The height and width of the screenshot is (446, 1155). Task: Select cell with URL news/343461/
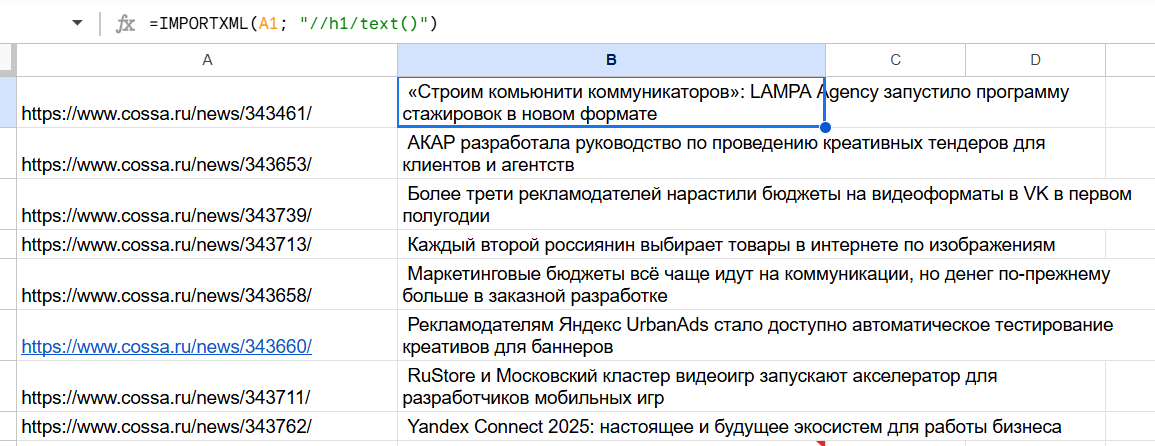(x=207, y=102)
